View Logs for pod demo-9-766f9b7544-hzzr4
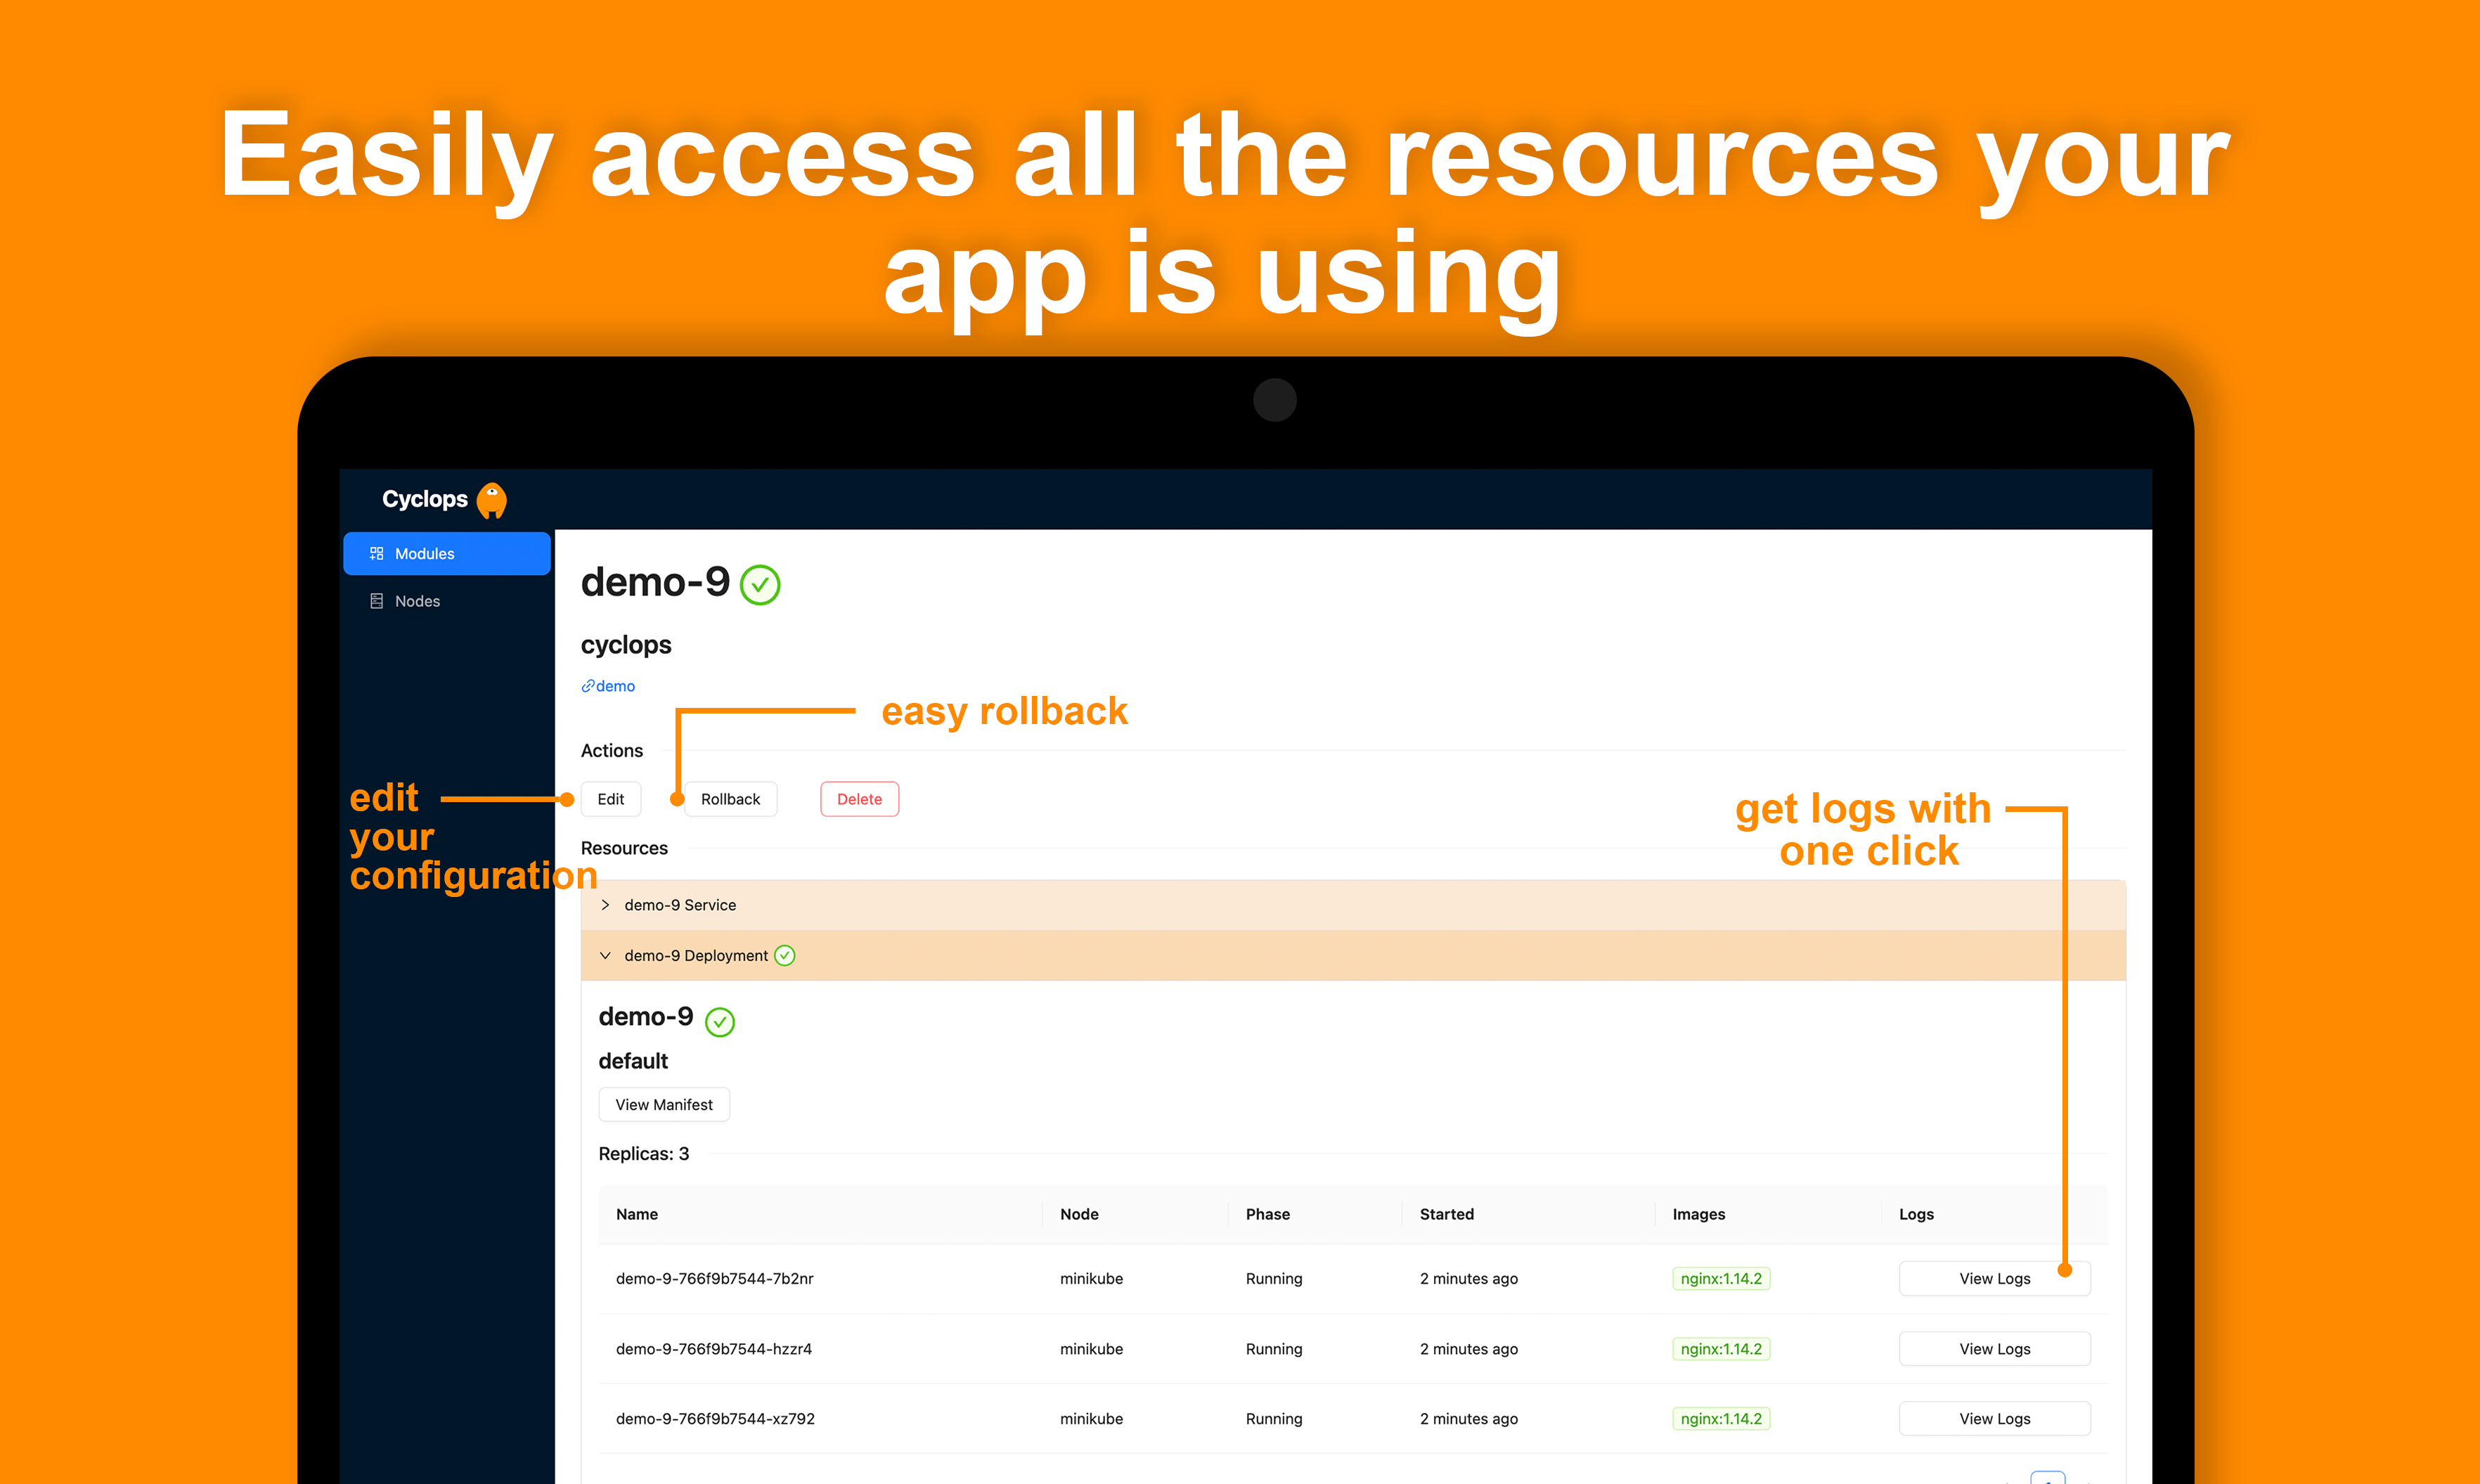The width and height of the screenshot is (2480, 1484). pos(1994,1349)
